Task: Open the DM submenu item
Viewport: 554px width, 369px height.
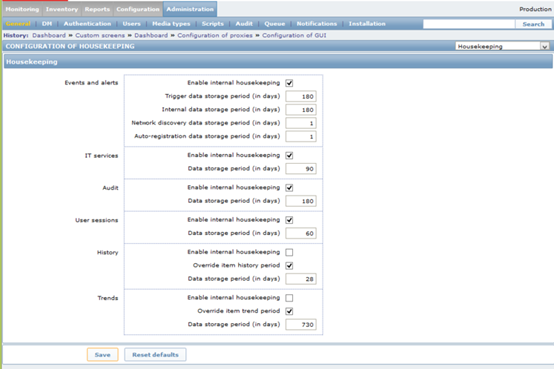Action: (47, 24)
